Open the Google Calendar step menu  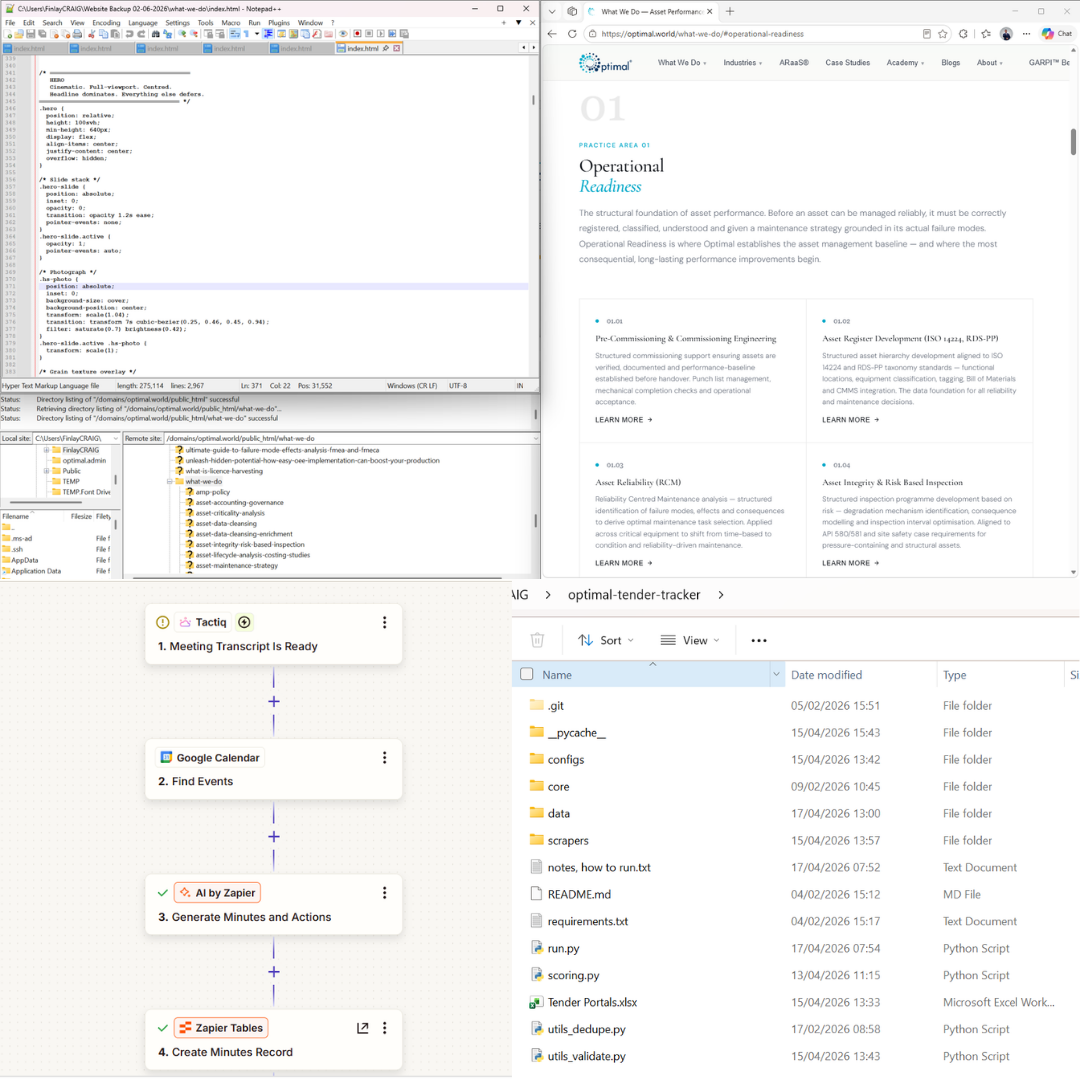tap(384, 758)
